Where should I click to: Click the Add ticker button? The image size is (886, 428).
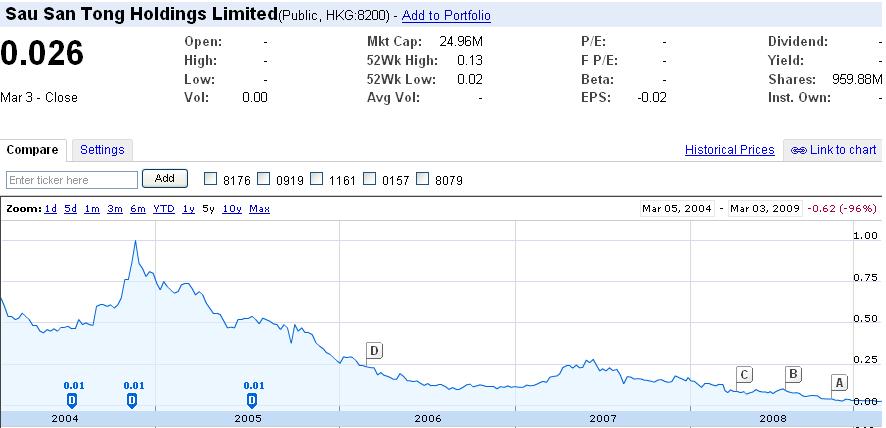(164, 179)
